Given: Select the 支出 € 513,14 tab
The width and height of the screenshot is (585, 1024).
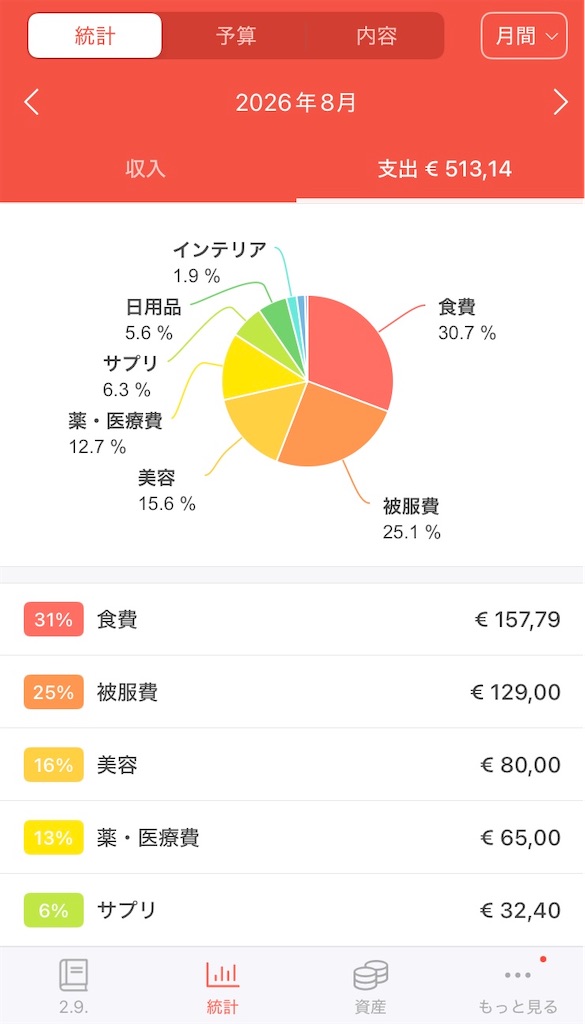Looking at the screenshot, I should (x=445, y=169).
